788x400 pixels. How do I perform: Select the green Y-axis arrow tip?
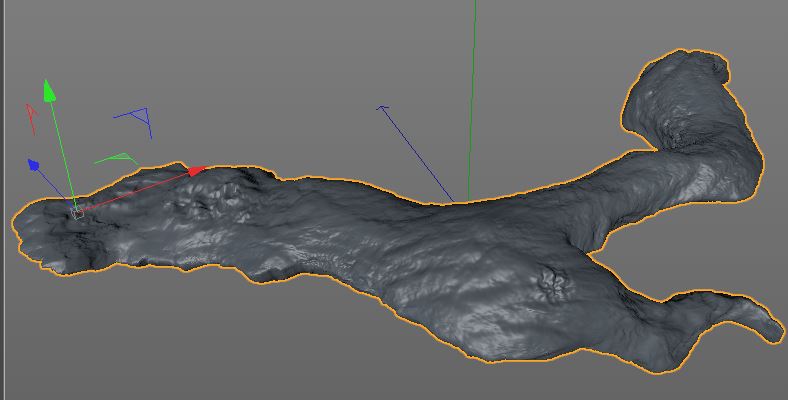tap(49, 90)
